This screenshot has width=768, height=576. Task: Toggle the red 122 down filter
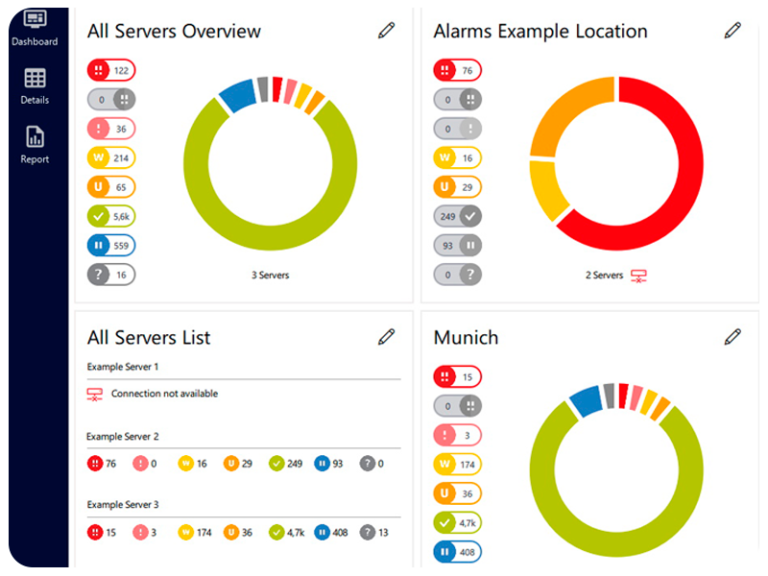tap(111, 71)
